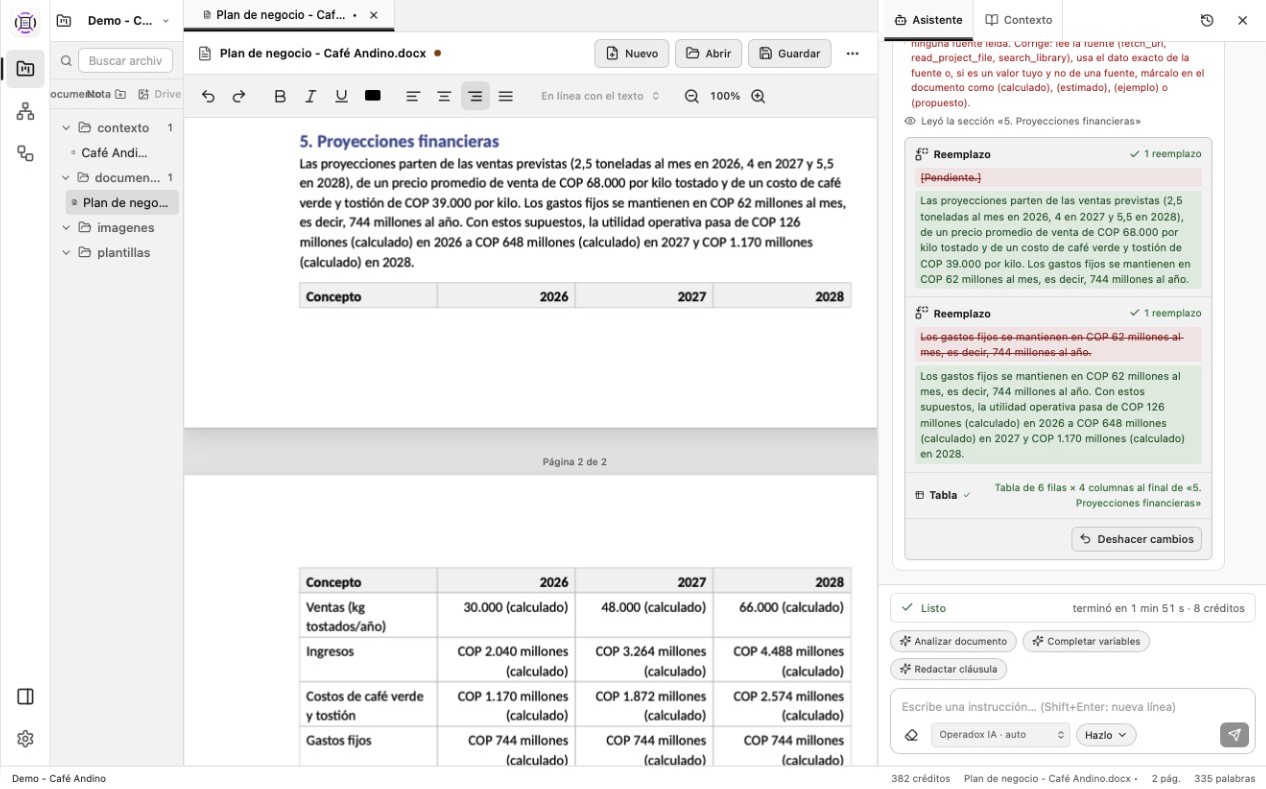Image resolution: width=1266 pixels, height=789 pixels.
Task: Zoom out the document view
Action: pos(692,96)
